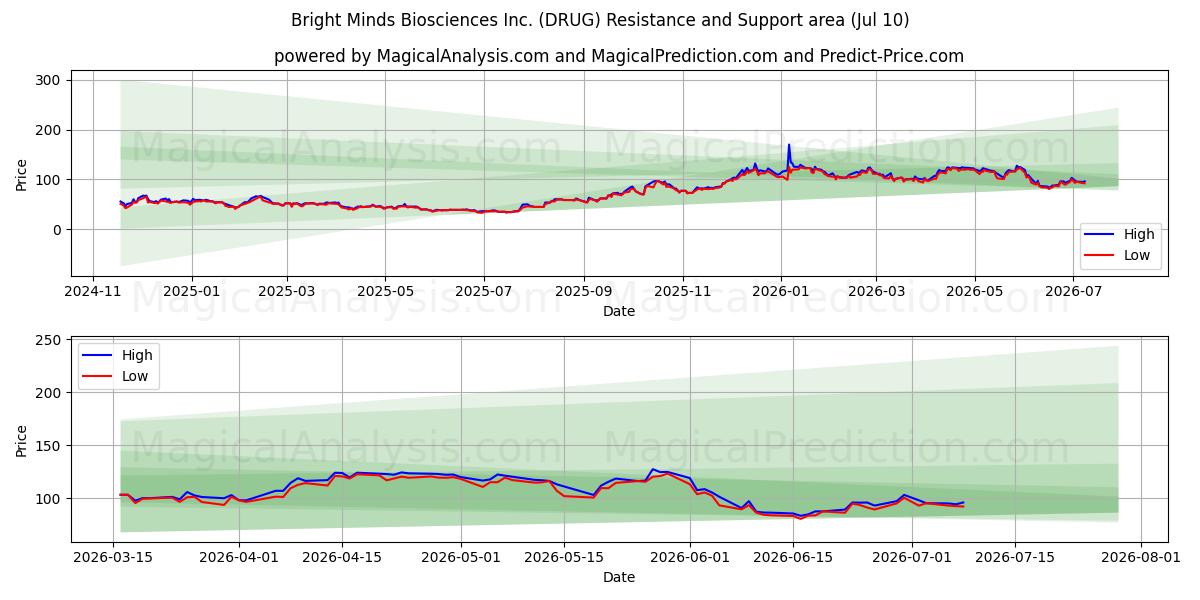The width and height of the screenshot is (1200, 600).
Task: Click the '2026-05-01' x-axis label in the bottom chart
Action: 461,559
